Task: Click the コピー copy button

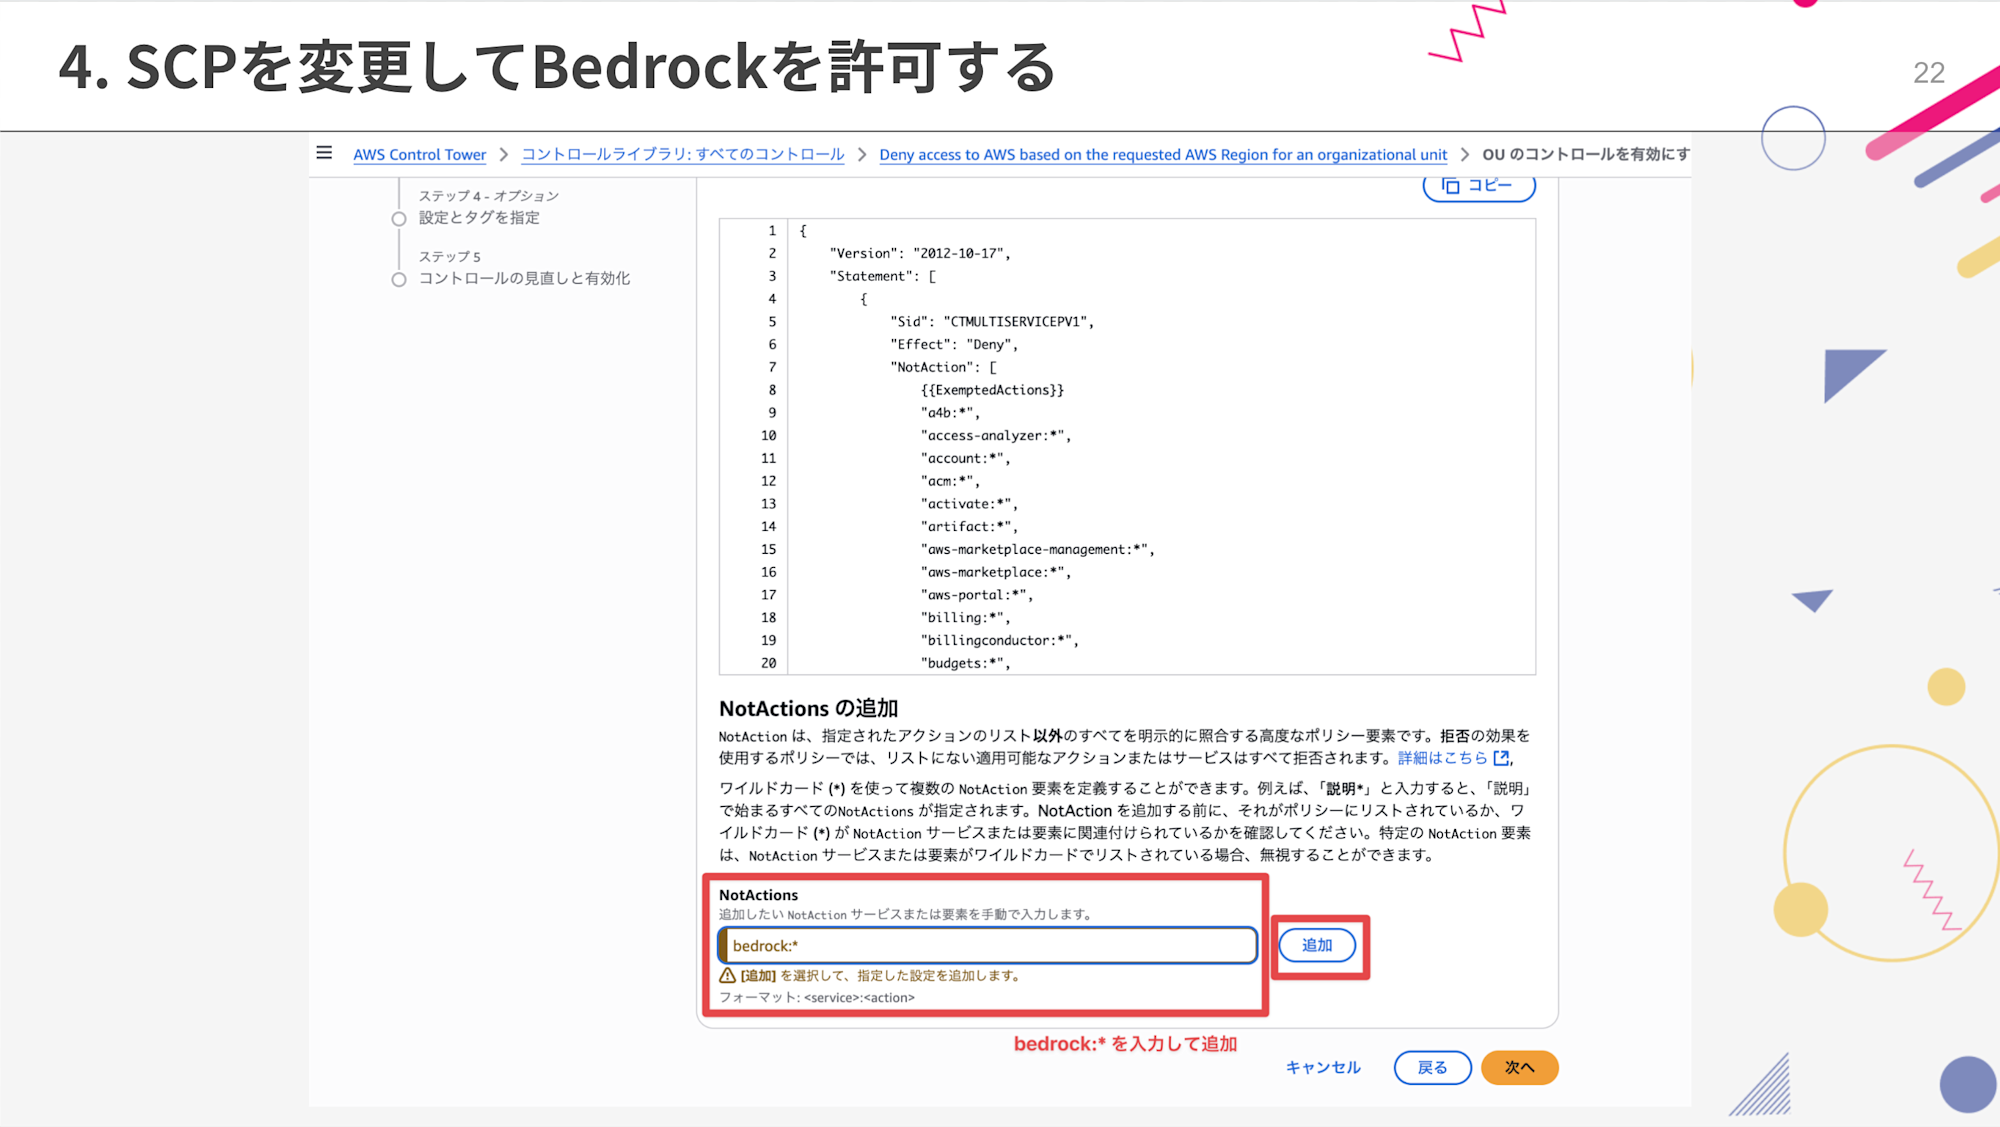Action: [x=1478, y=186]
